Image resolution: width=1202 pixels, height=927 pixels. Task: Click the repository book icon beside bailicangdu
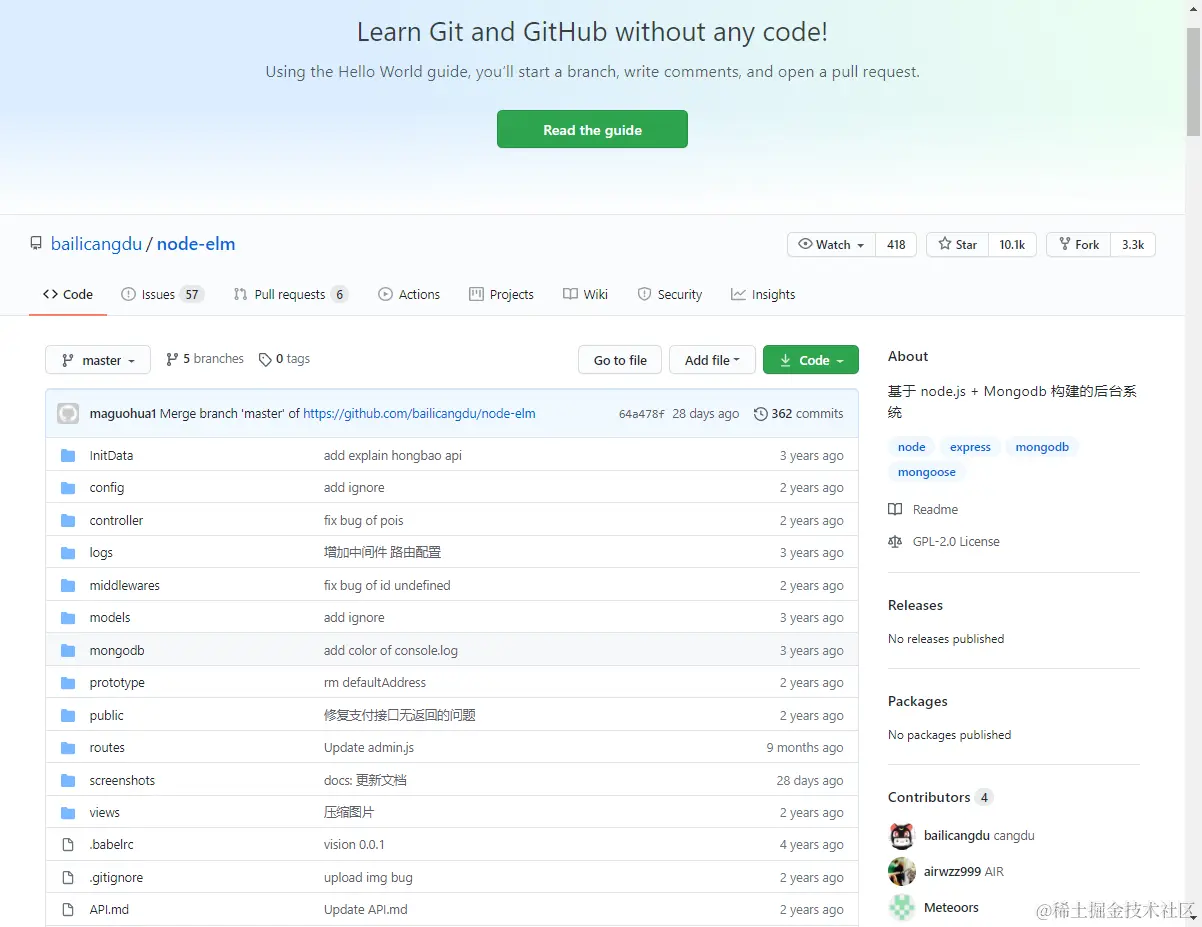[x=36, y=244]
